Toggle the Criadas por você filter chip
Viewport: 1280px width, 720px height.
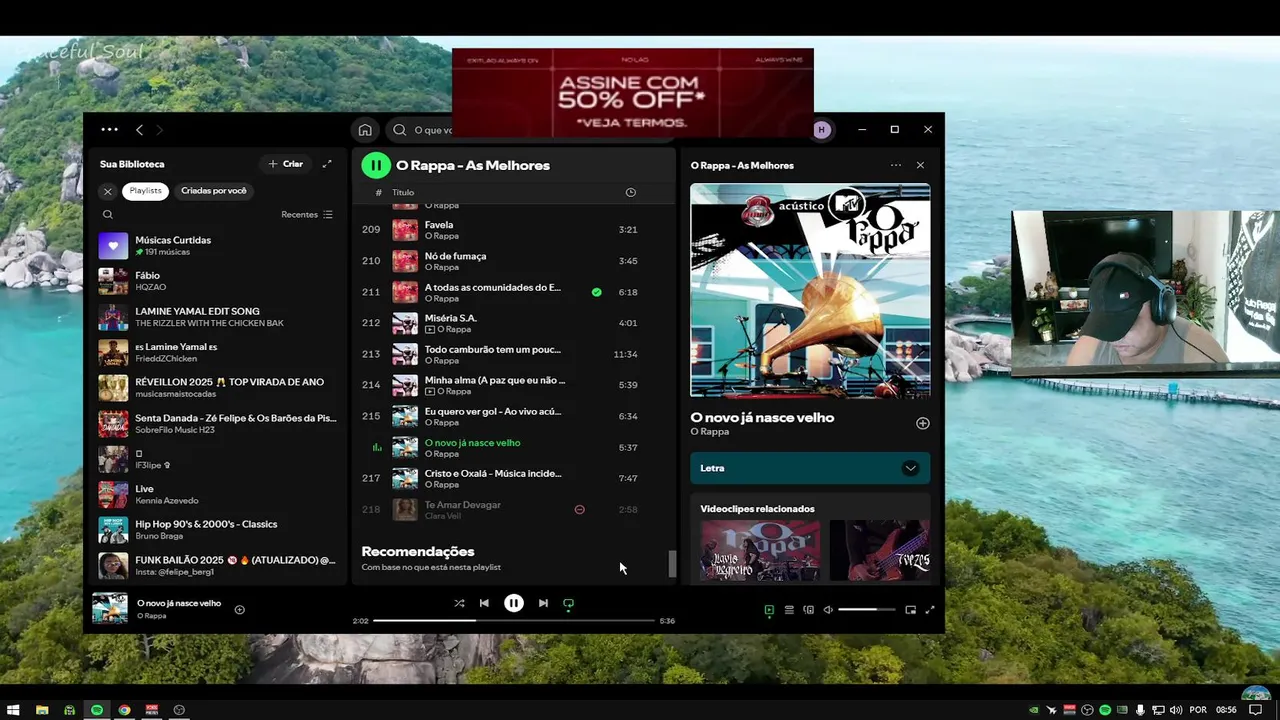[214, 191]
